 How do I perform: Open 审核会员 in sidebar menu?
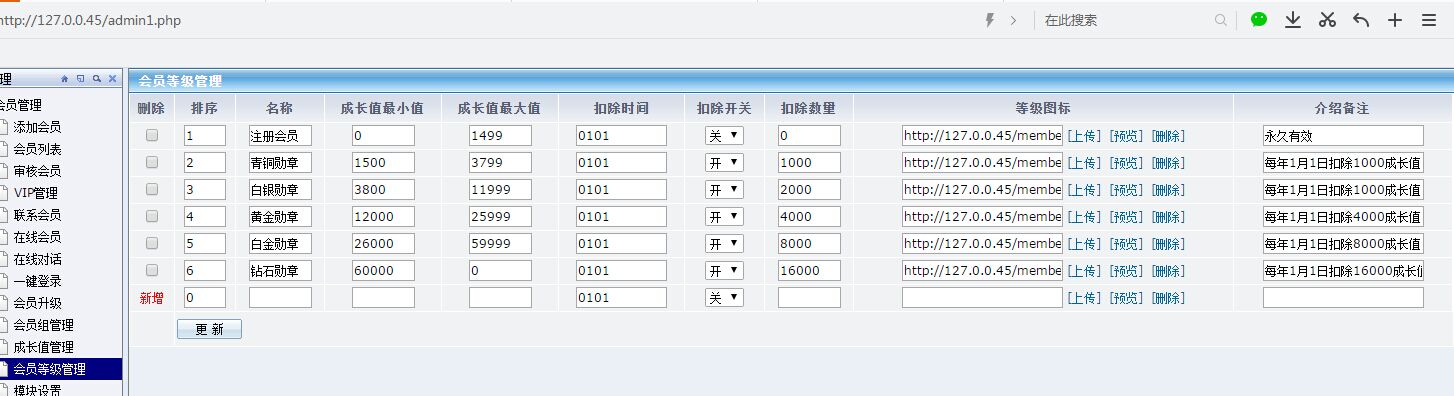pyautogui.click(x=37, y=171)
